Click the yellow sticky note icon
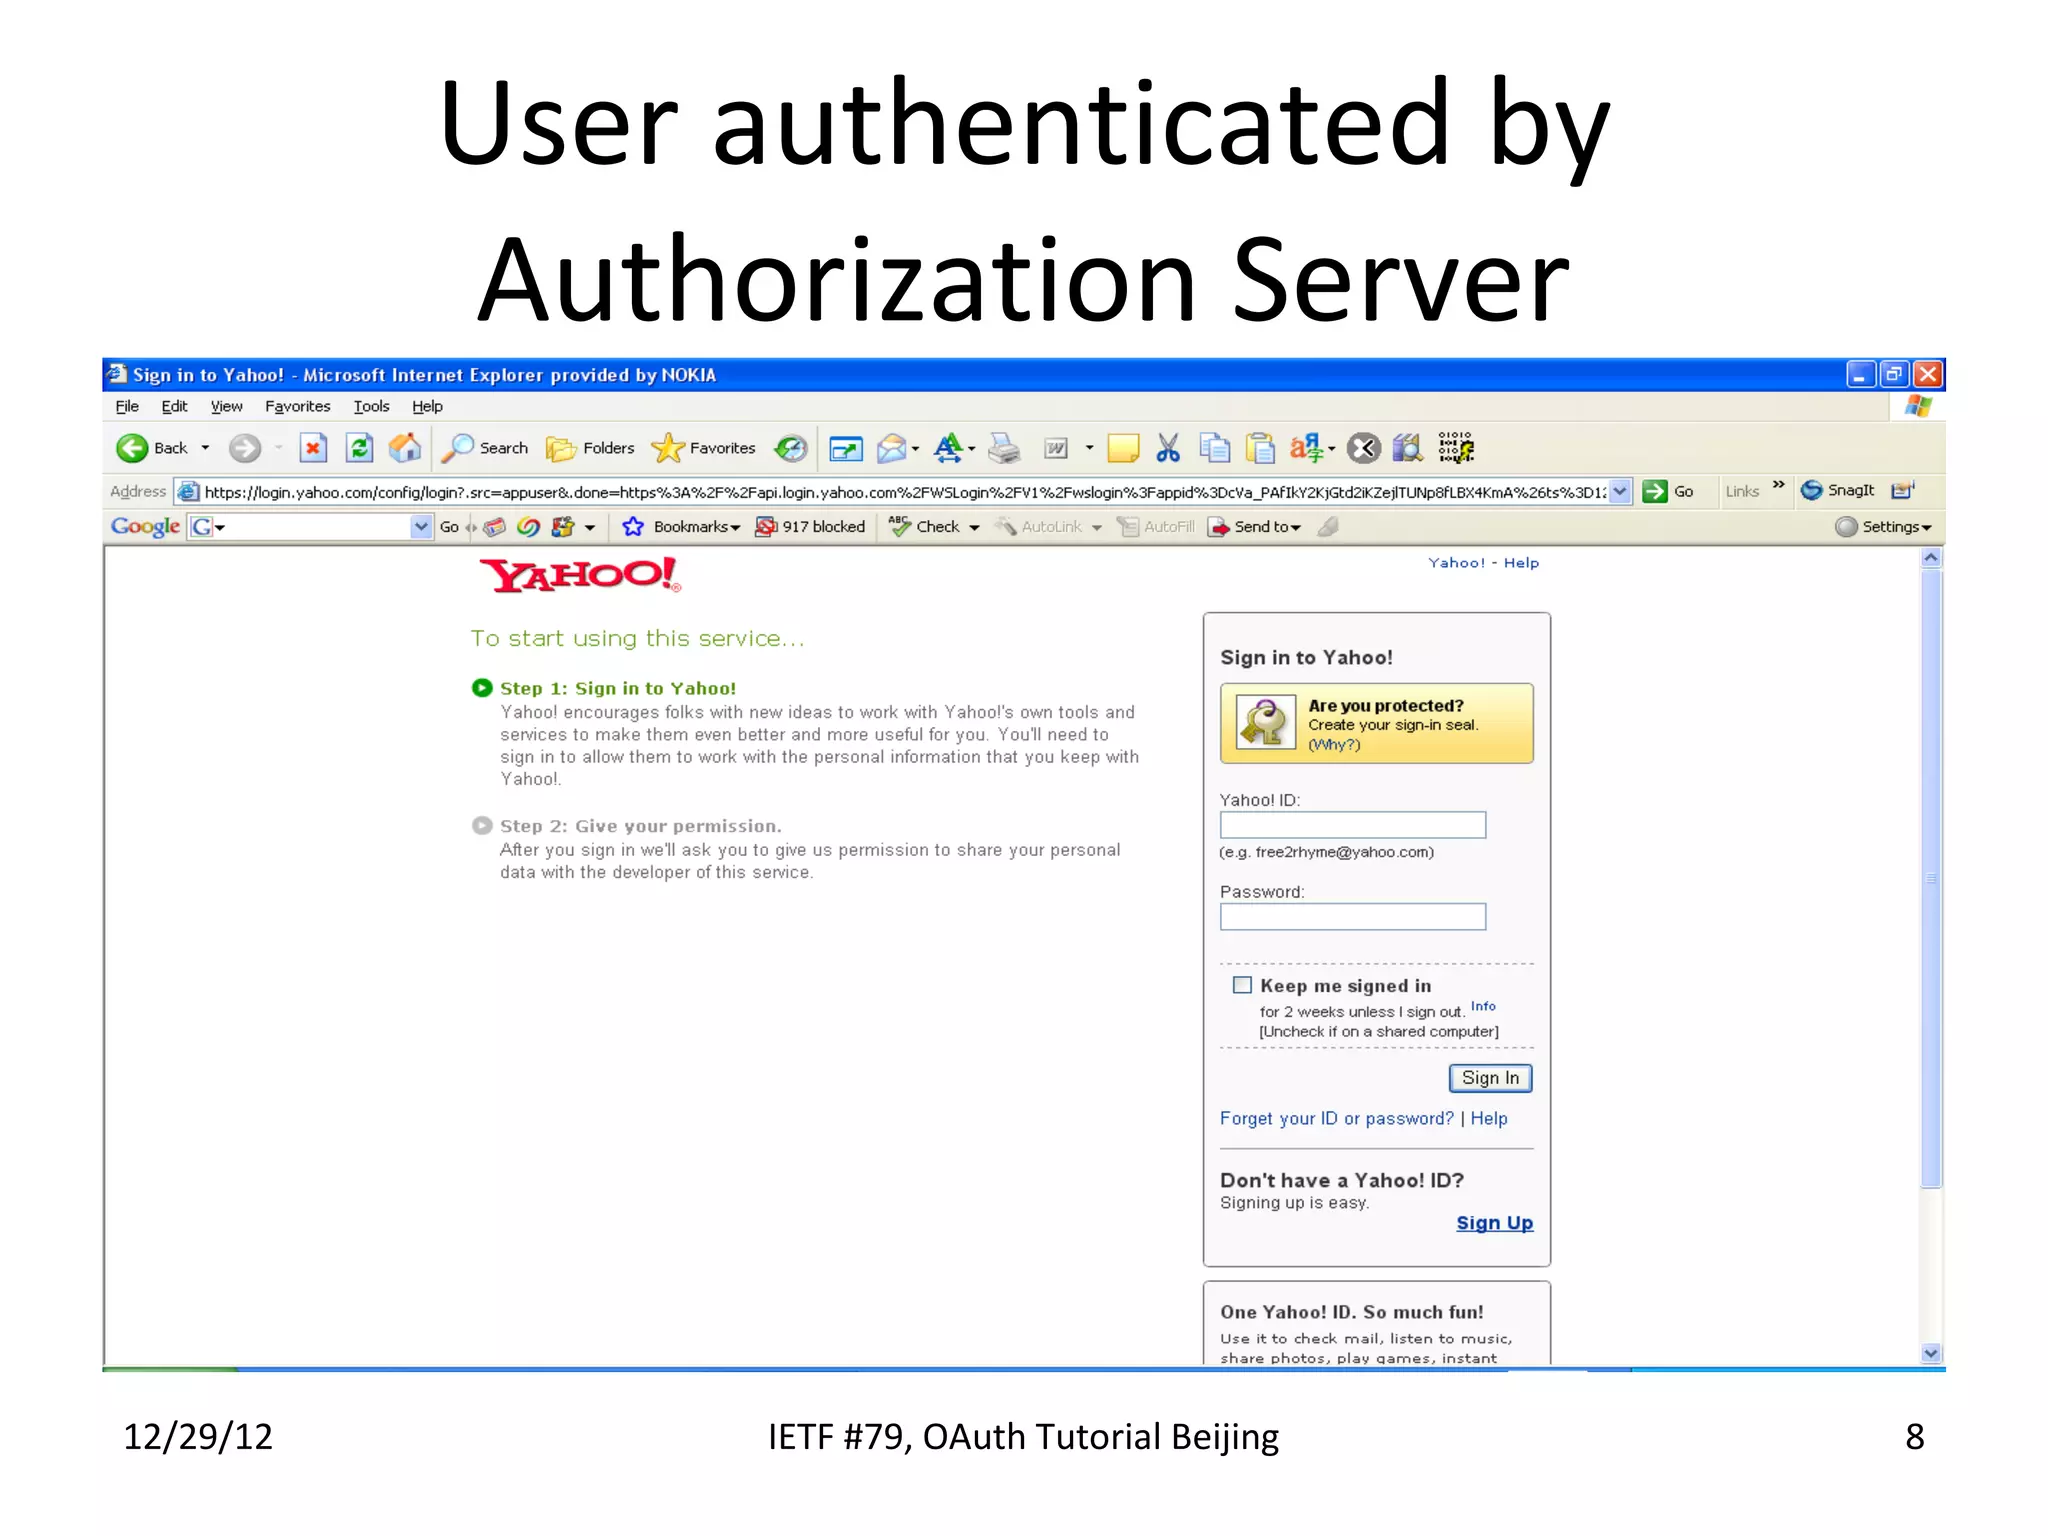The height and width of the screenshot is (1536, 2048). pos(1123,448)
